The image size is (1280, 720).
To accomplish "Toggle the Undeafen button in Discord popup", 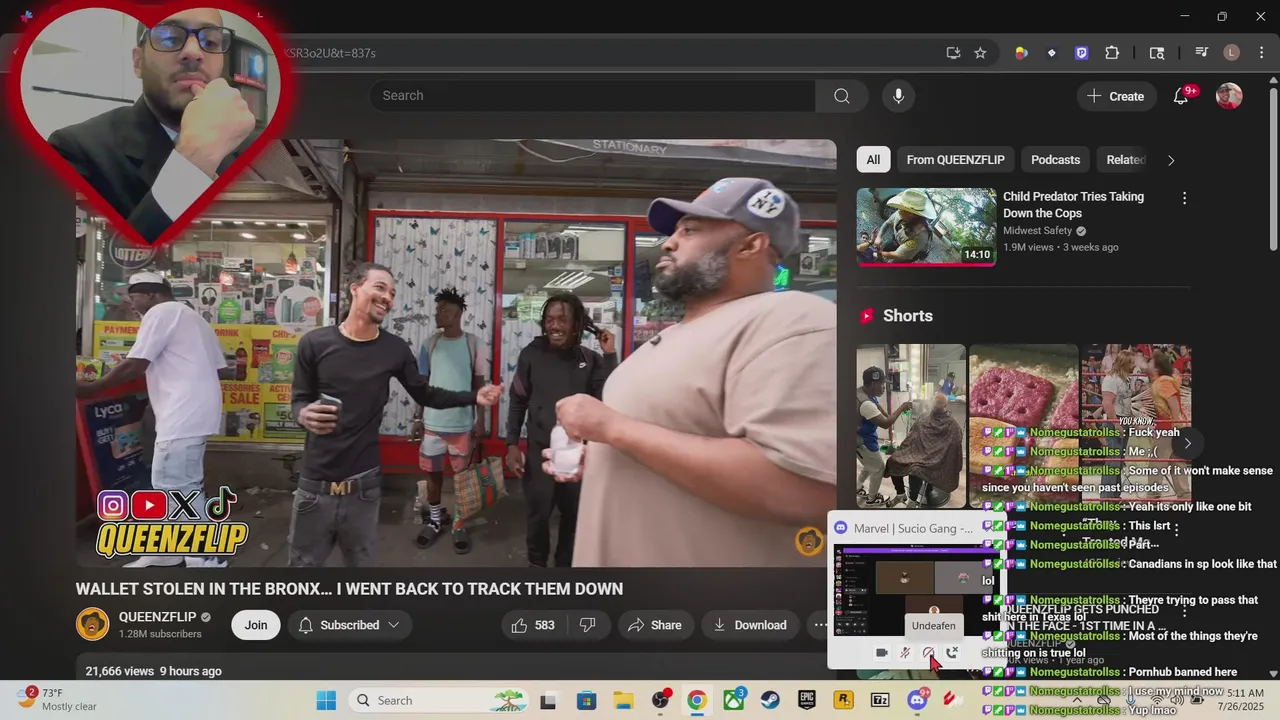I will point(929,653).
